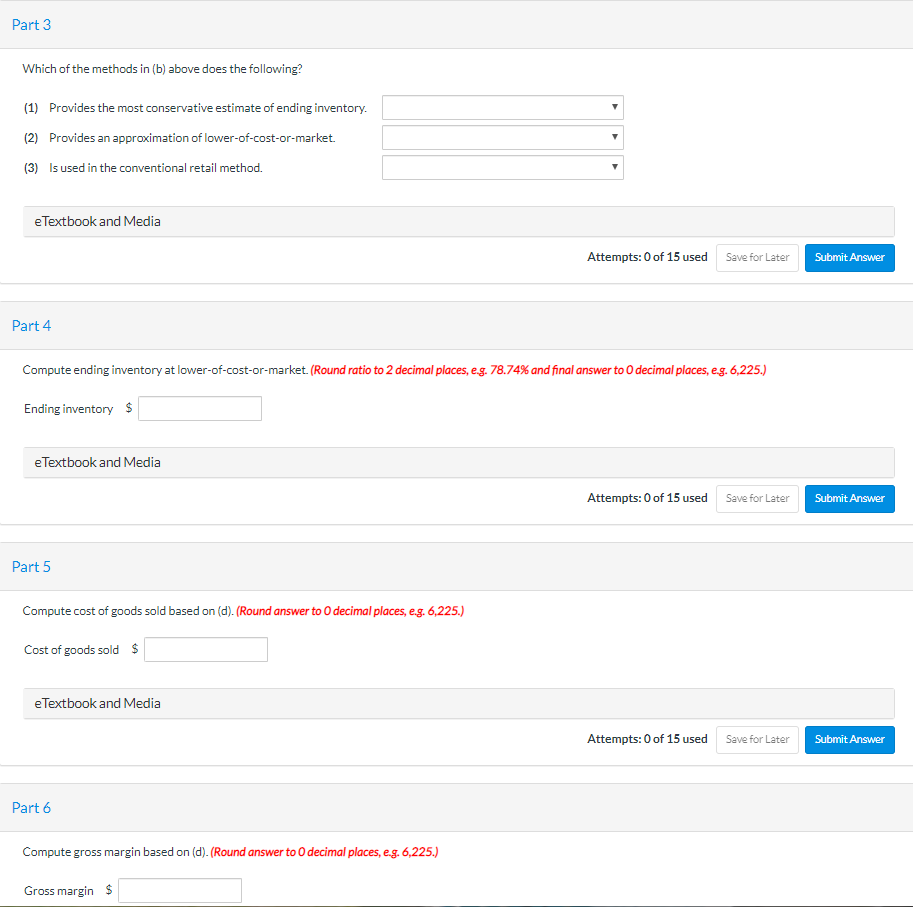Expand eTextbook and Media in Part 3
The height and width of the screenshot is (907, 913).
(97, 221)
